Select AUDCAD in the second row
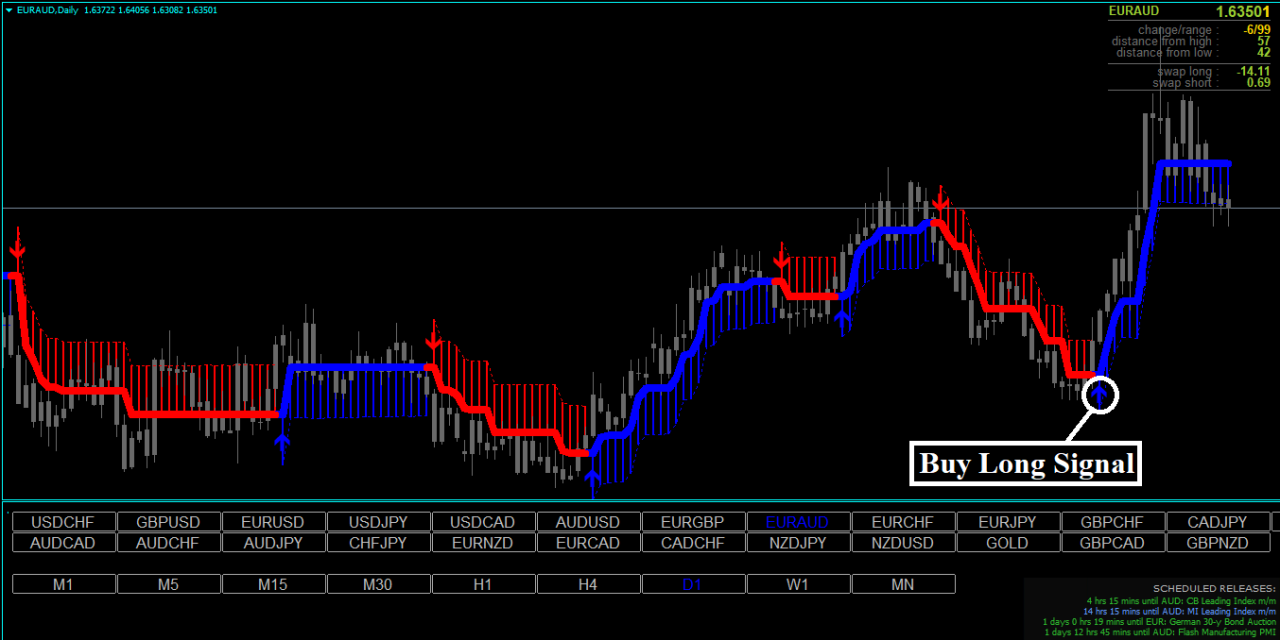 [63, 543]
